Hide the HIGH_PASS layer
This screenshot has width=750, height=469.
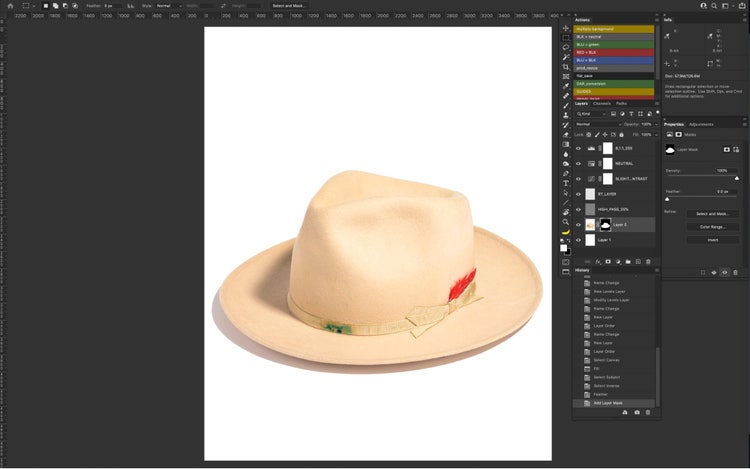[578, 209]
